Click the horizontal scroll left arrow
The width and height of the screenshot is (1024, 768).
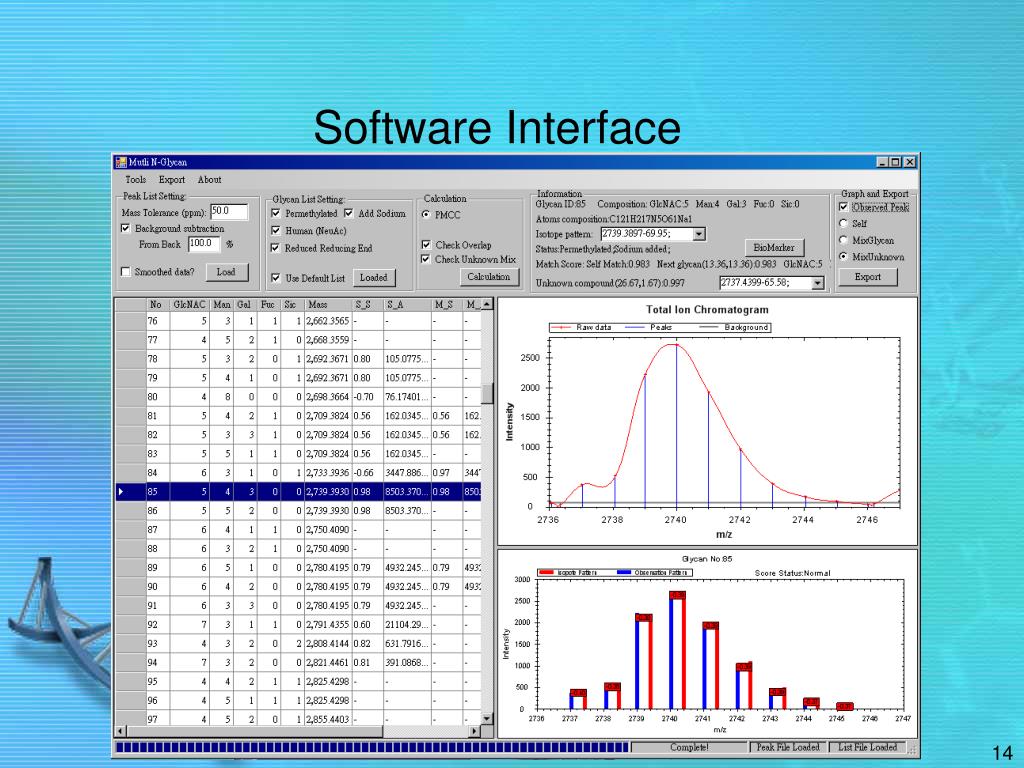[x=121, y=731]
